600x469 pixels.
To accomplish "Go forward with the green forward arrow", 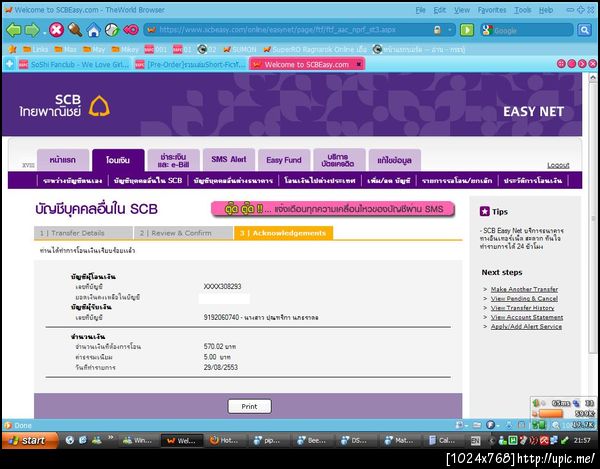I will point(32,30).
